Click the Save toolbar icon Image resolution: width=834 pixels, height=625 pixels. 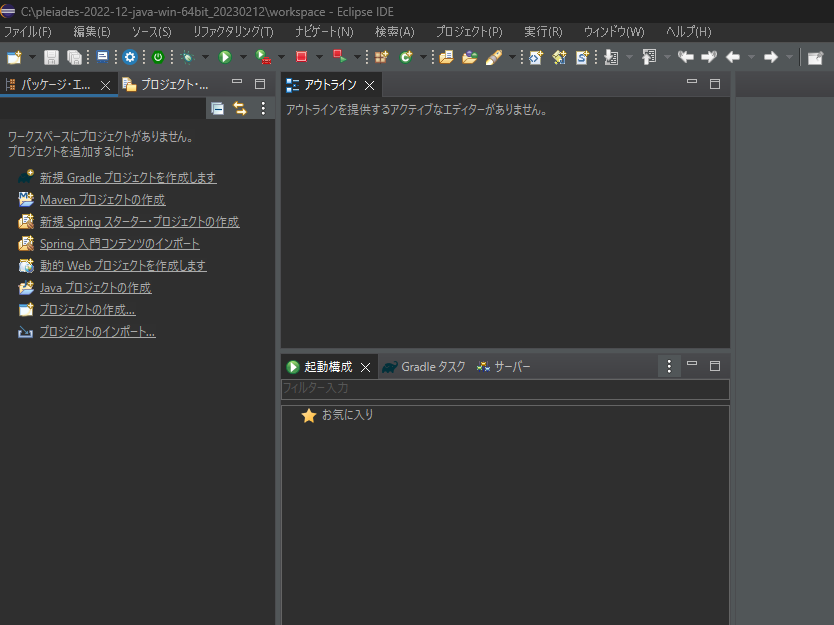(53, 57)
